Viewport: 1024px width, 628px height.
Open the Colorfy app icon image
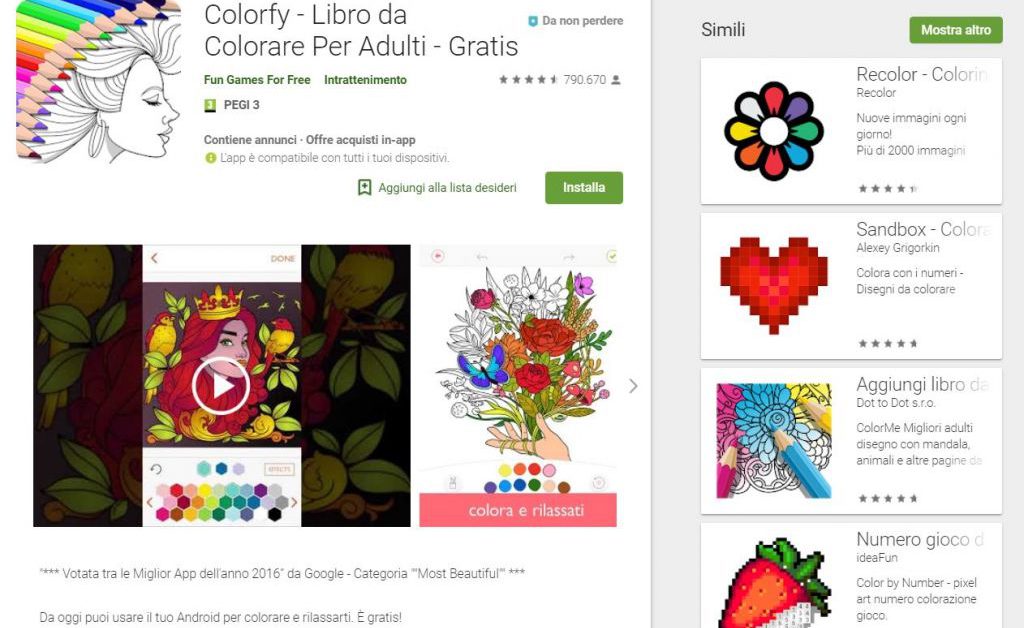coord(99,80)
